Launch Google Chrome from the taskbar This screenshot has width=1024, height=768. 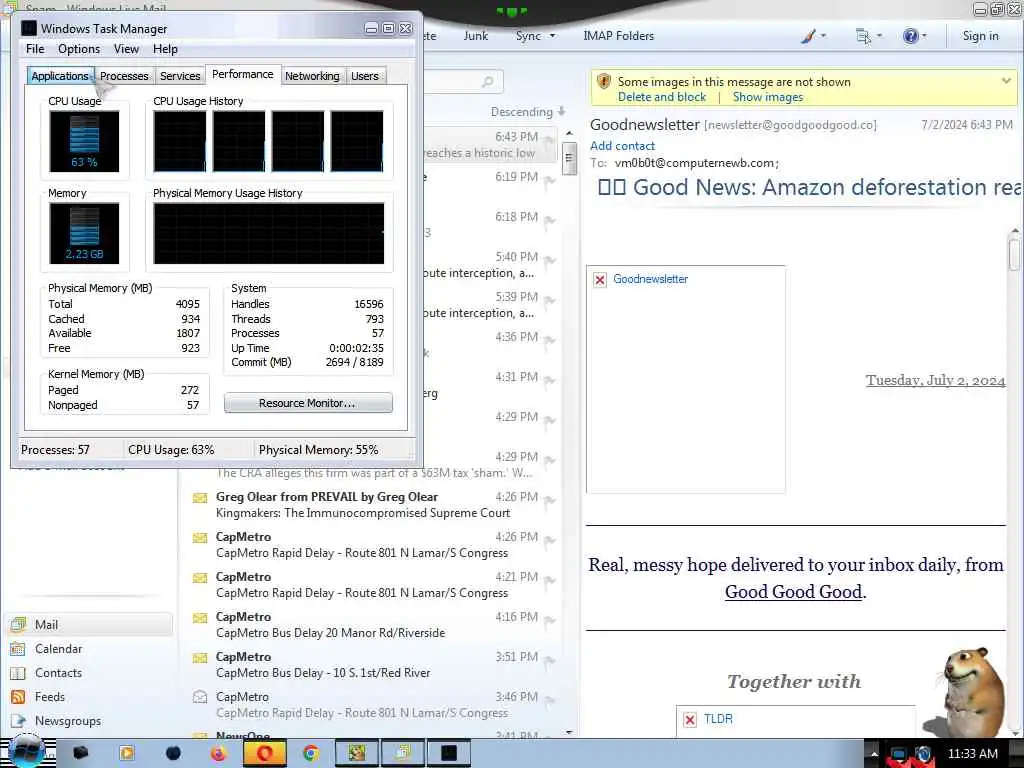pyautogui.click(x=311, y=754)
